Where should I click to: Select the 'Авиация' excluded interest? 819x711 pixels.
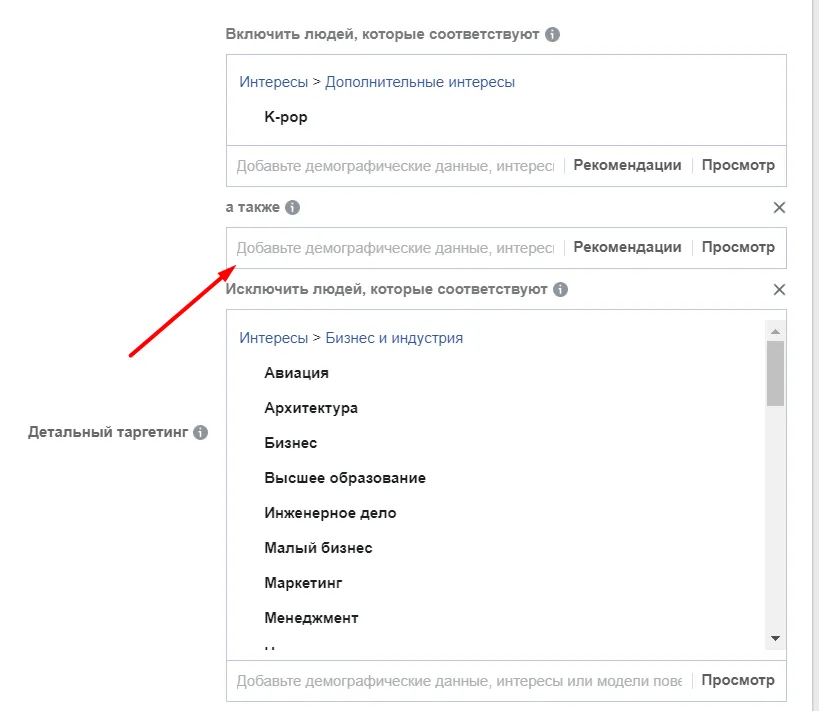click(296, 373)
